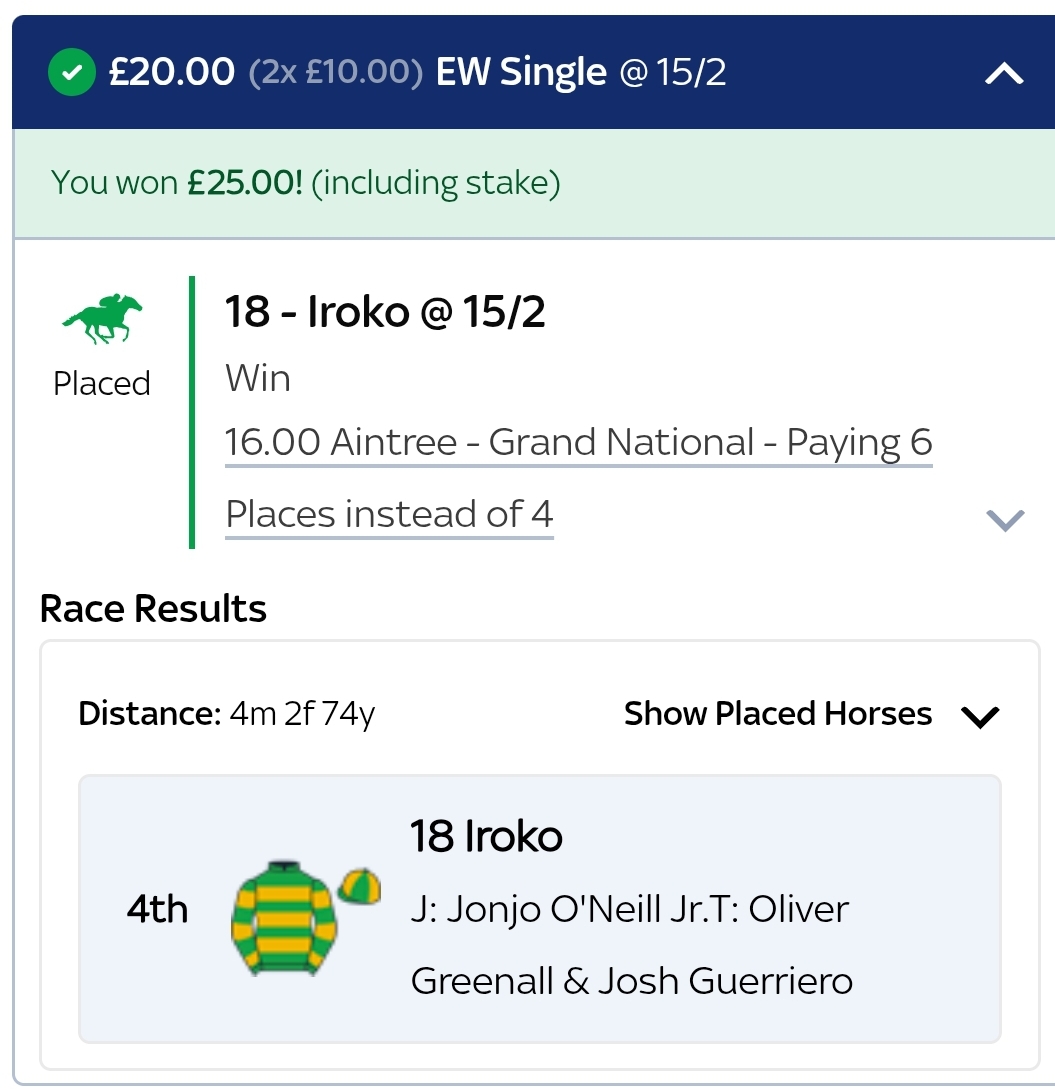
Task: Click the green checkmark success icon
Action: (x=70, y=73)
